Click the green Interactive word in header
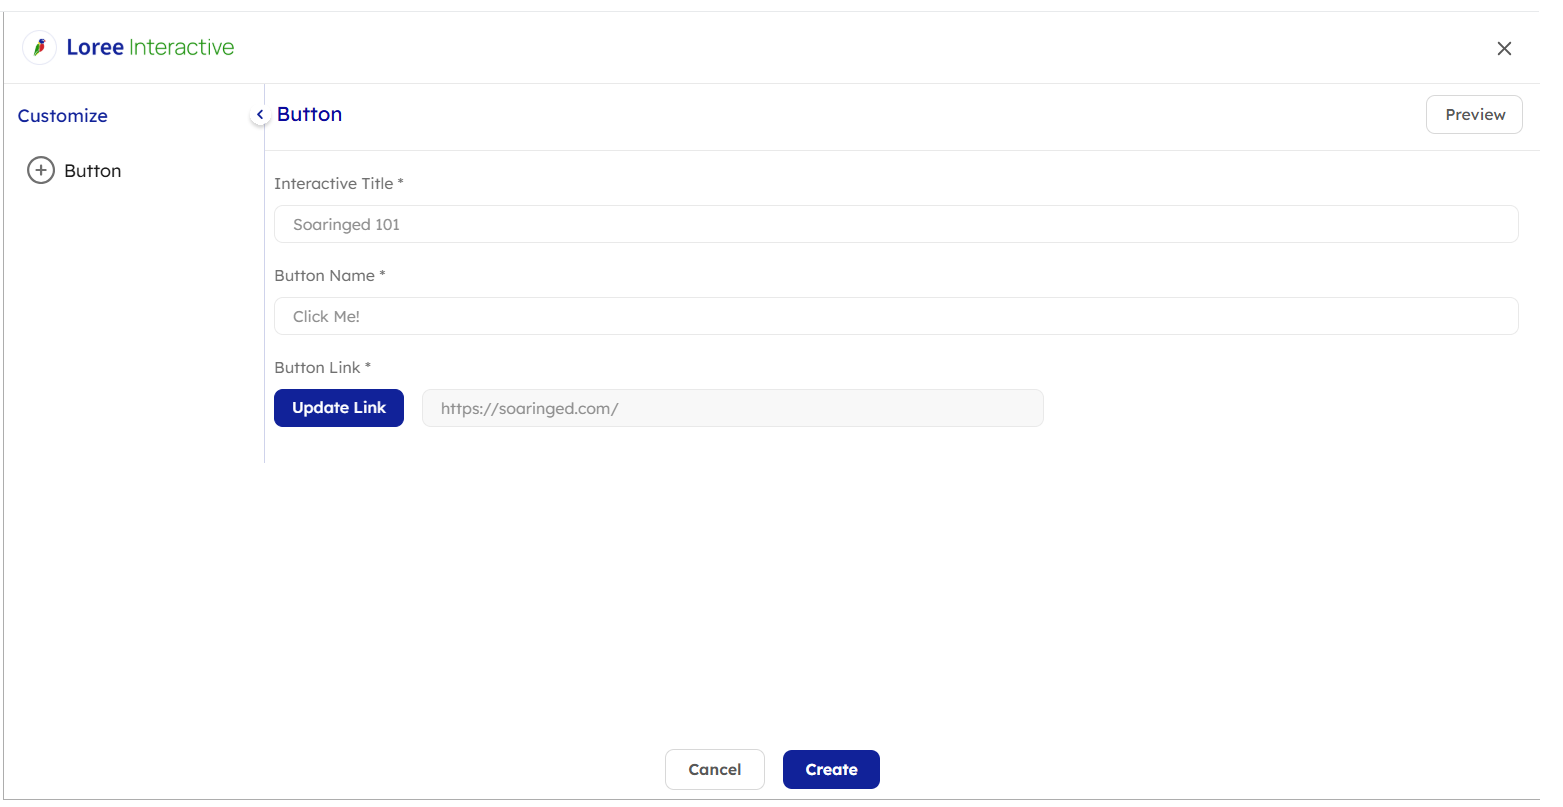1563x807 pixels. 181,48
